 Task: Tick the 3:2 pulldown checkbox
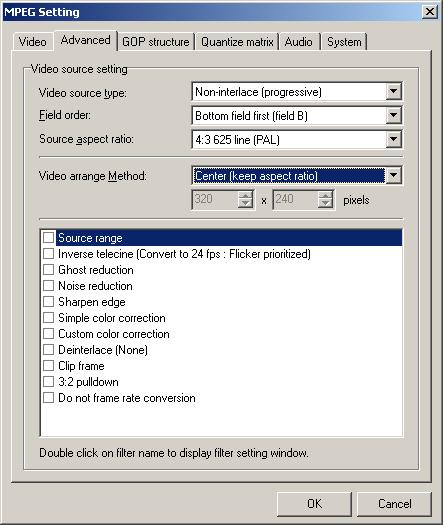tap(49, 382)
